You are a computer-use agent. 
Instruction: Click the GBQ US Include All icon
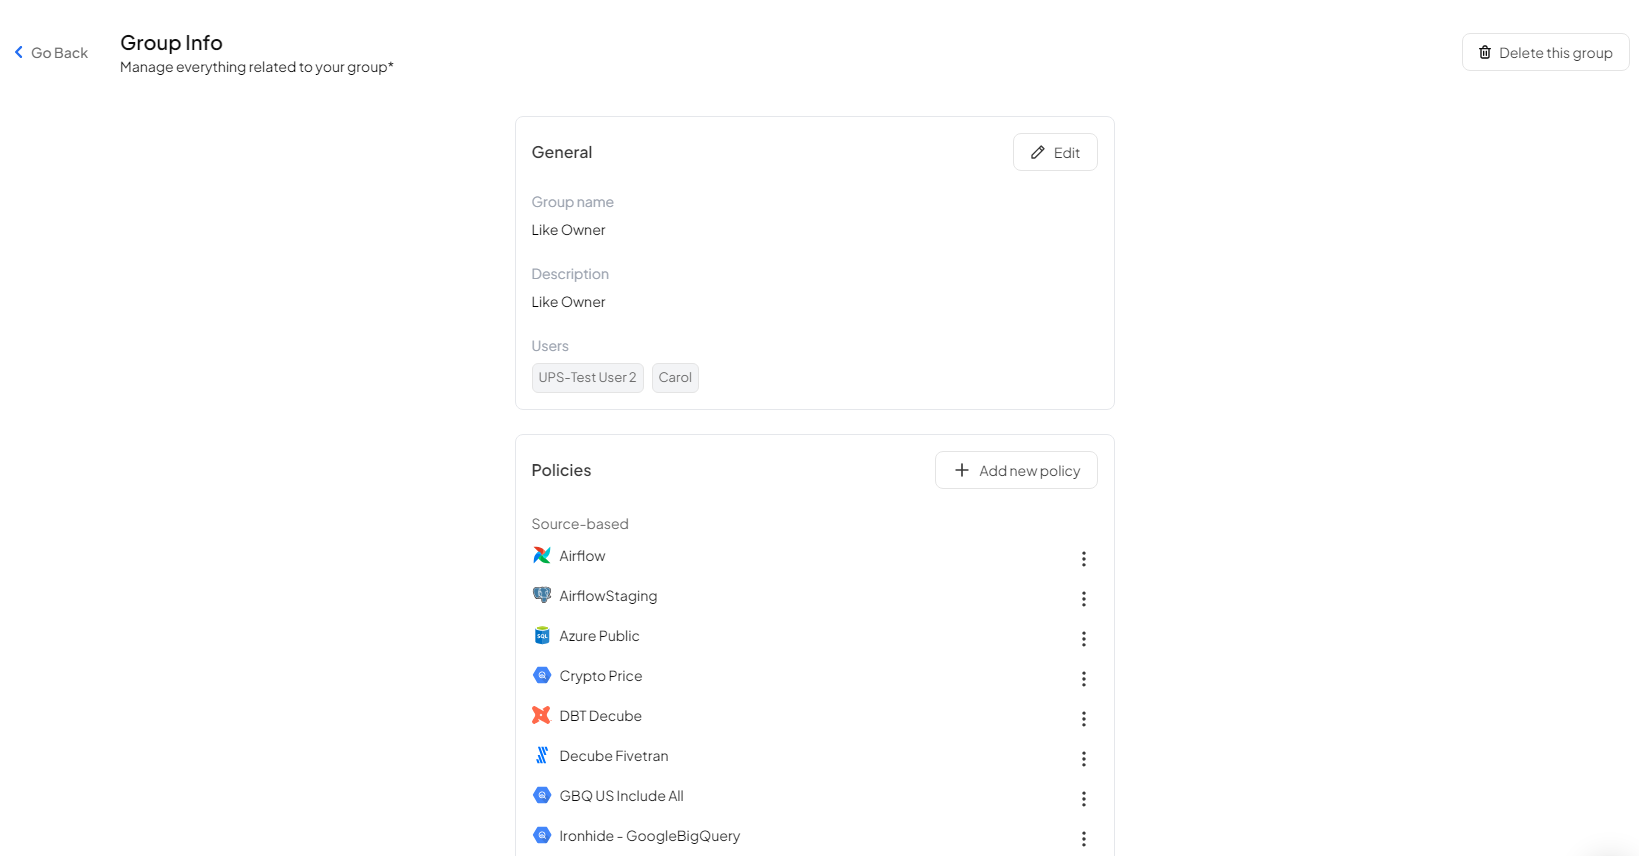click(x=541, y=795)
